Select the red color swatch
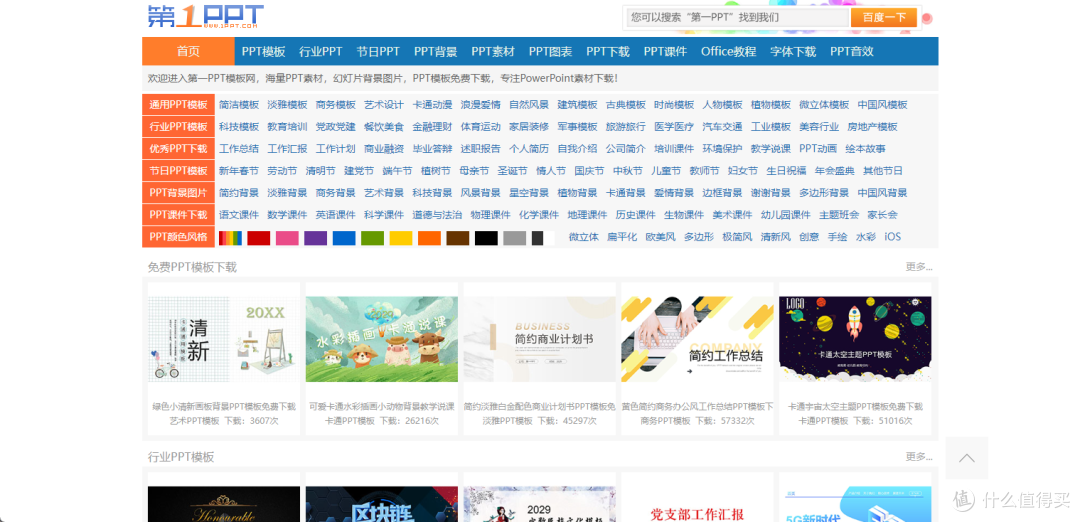1080x522 pixels. click(x=258, y=238)
